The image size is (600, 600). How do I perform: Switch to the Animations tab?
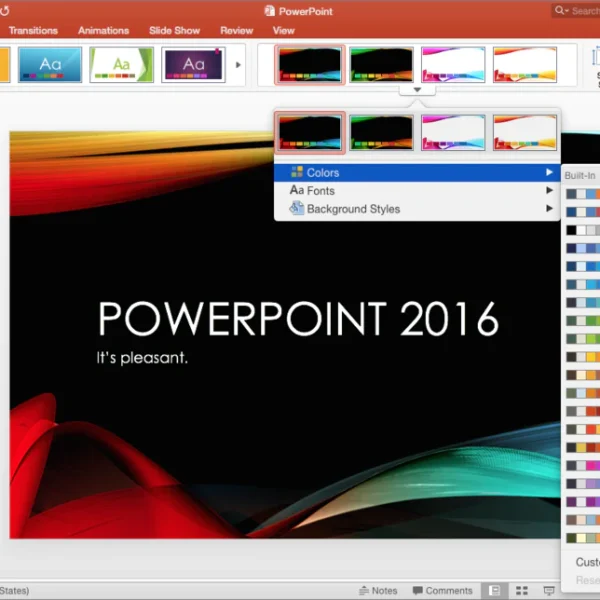pyautogui.click(x=103, y=31)
